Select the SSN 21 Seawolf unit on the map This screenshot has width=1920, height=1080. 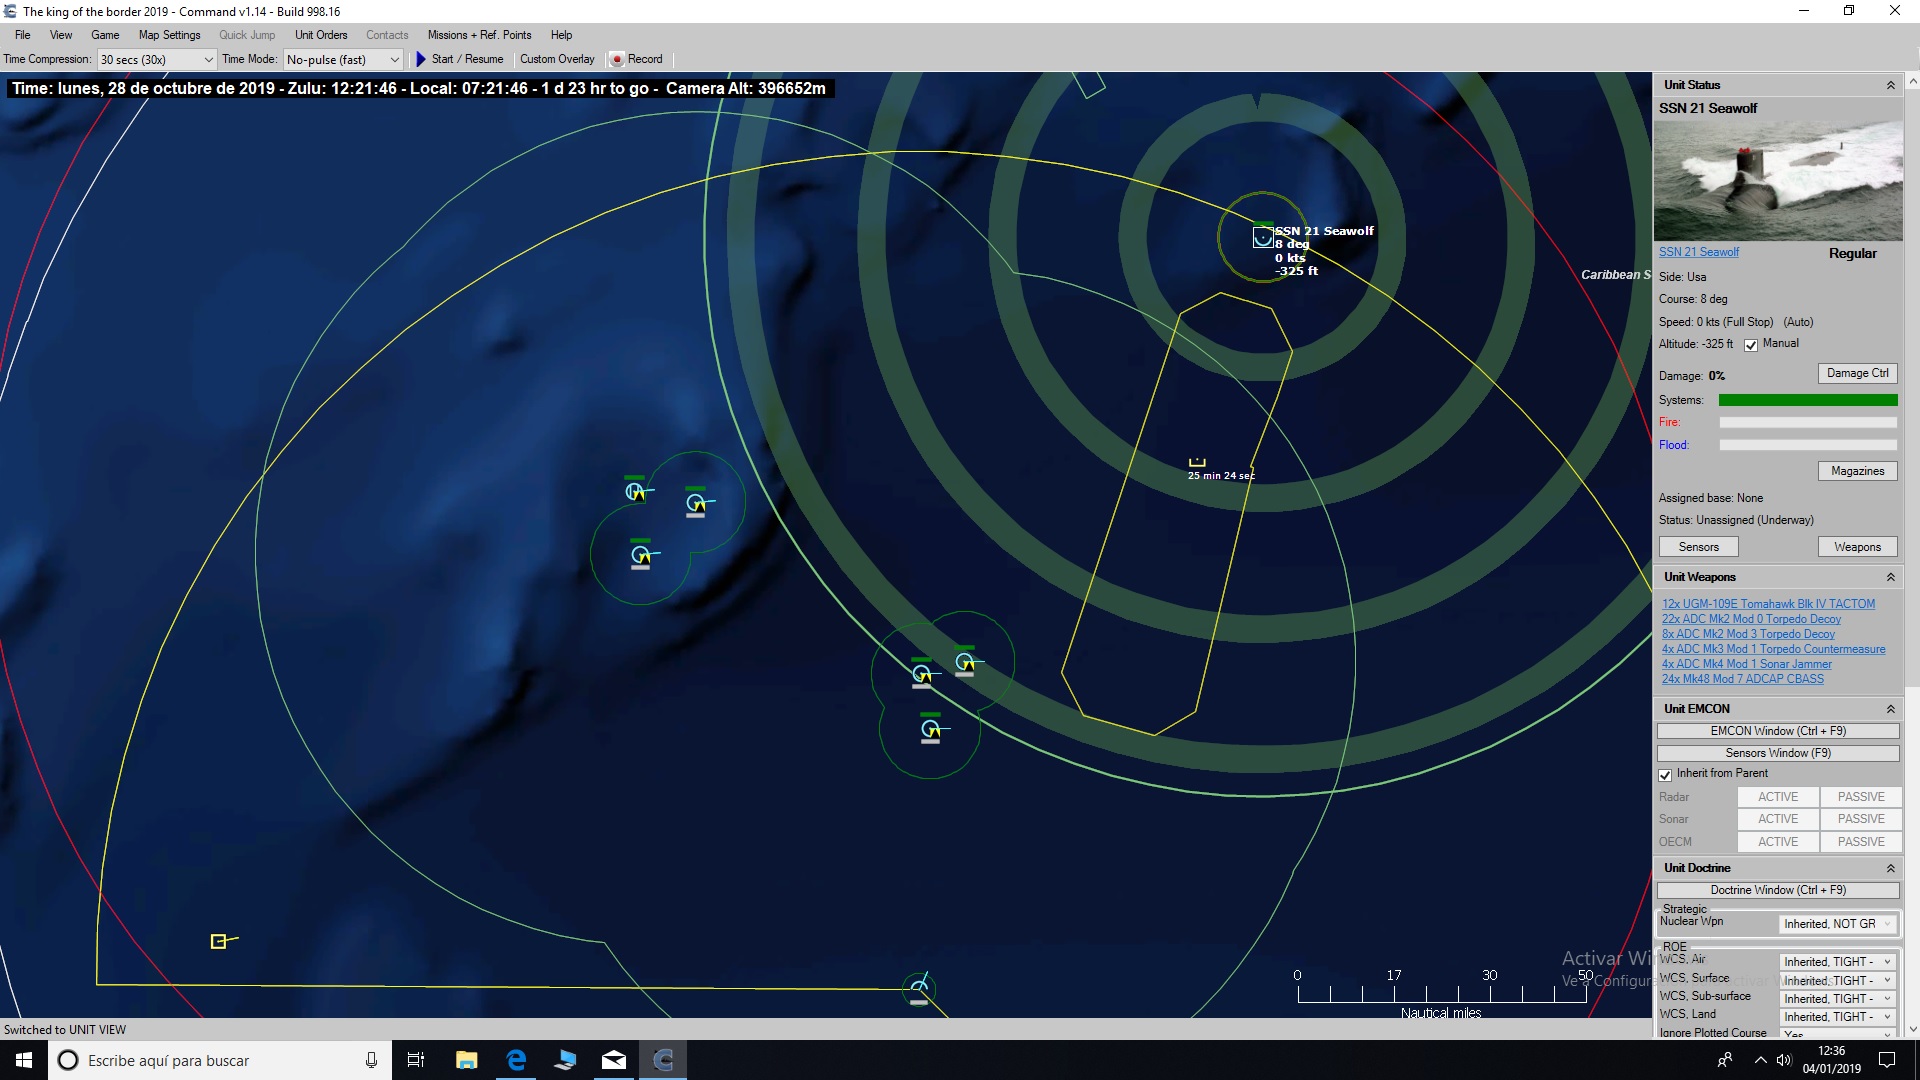tap(1263, 237)
